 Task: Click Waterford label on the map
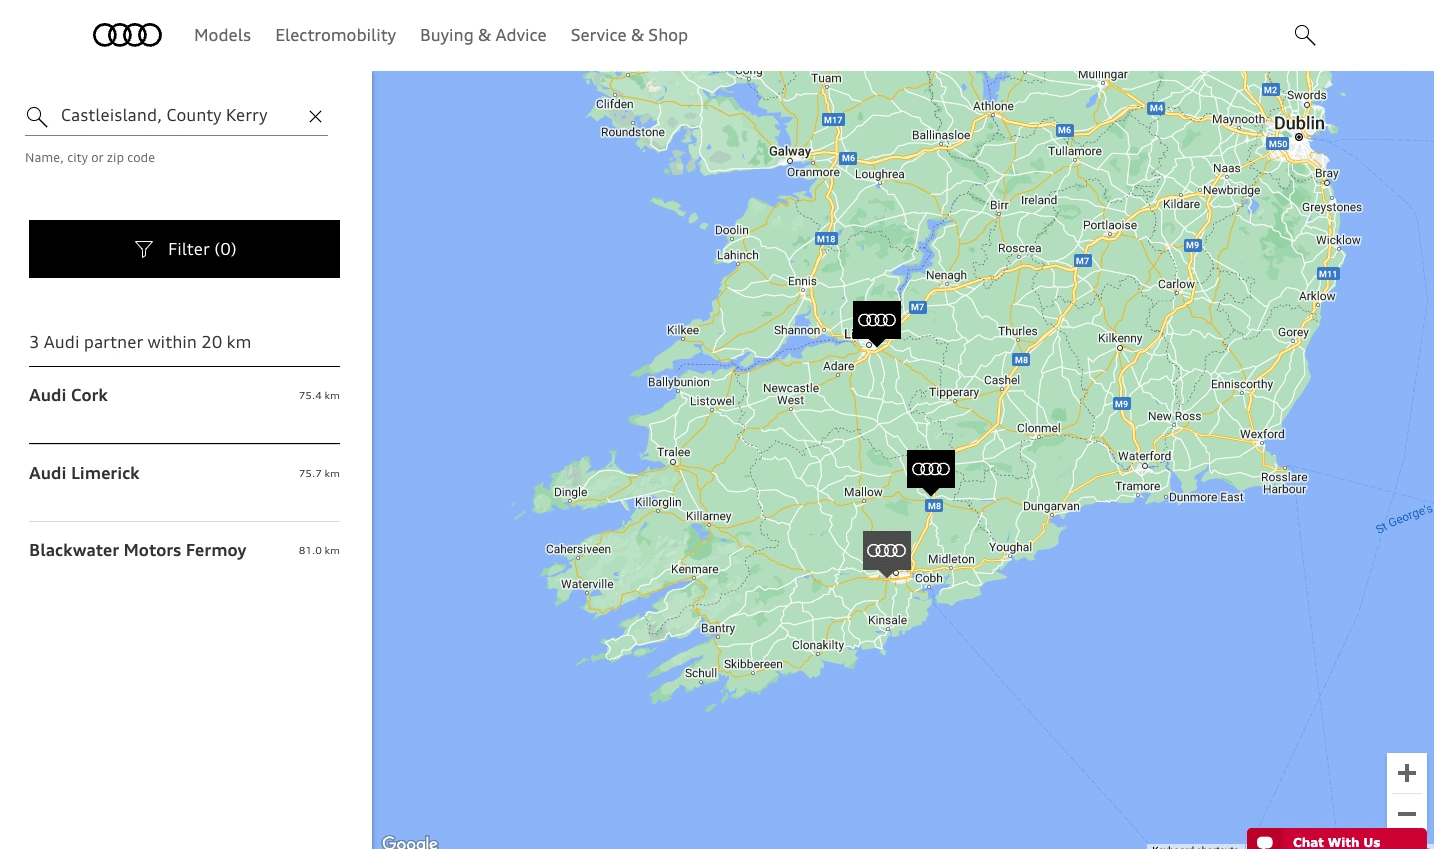[1144, 456]
